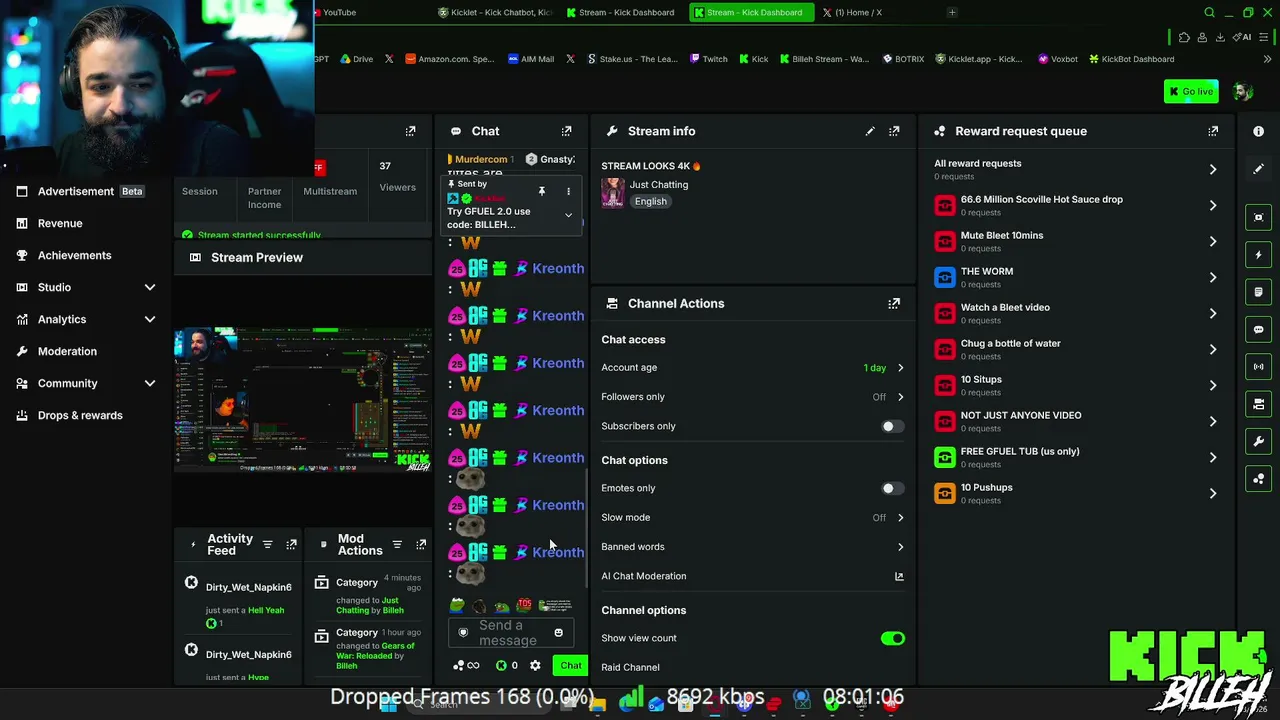Open browser extensions puzzle icon
This screenshot has height=720, width=1280.
(x=1184, y=37)
